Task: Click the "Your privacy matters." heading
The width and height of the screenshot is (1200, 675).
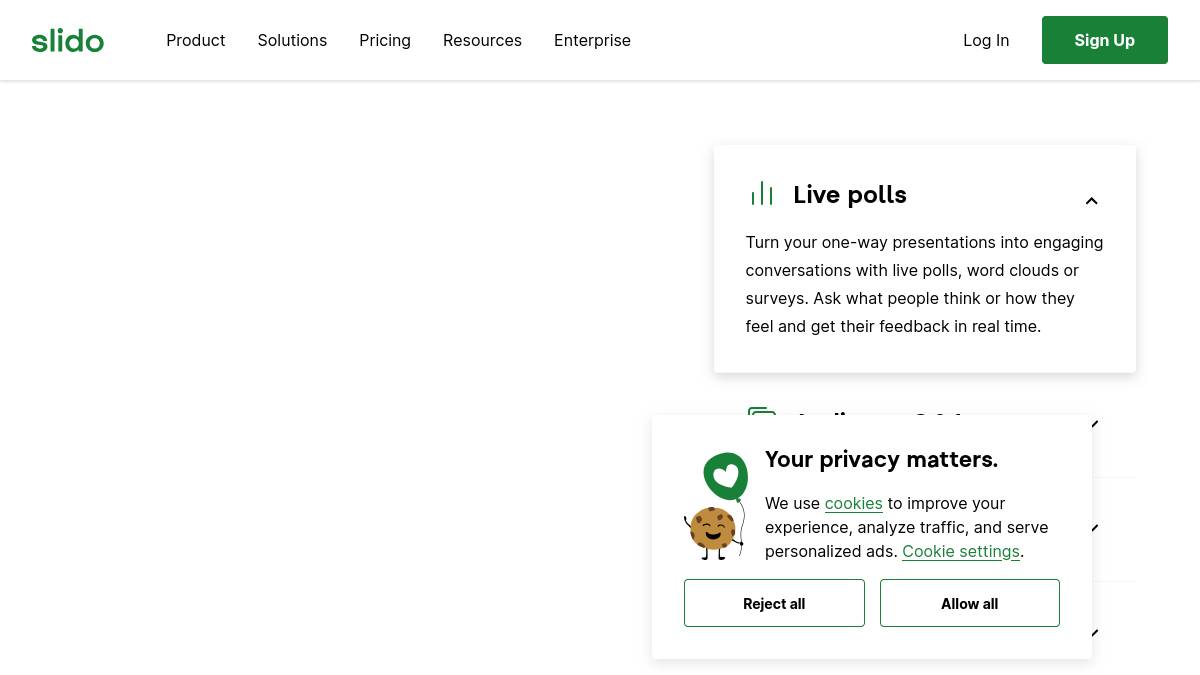Action: coord(881,460)
